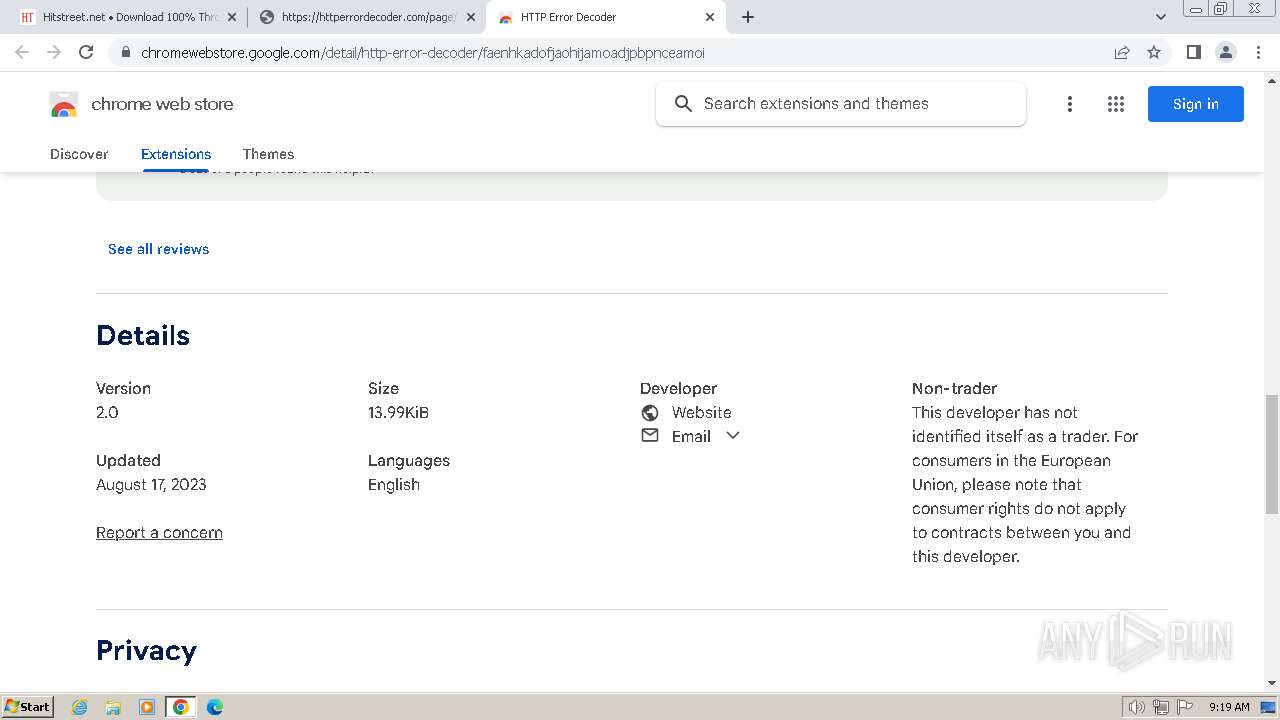Open the See all reviews link

[158, 249]
